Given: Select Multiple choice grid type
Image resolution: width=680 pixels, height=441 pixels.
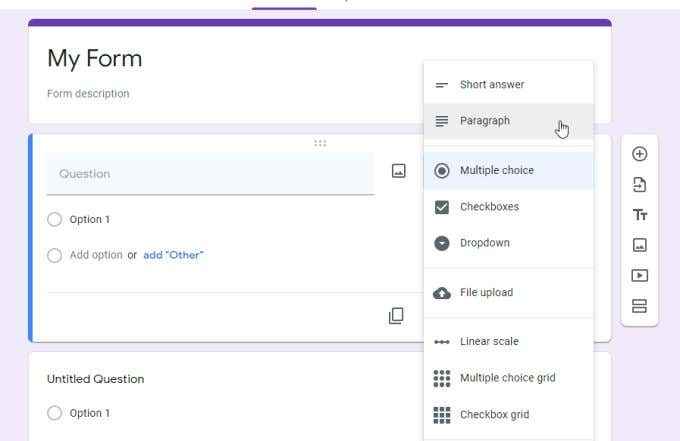Looking at the screenshot, I should [x=508, y=378].
